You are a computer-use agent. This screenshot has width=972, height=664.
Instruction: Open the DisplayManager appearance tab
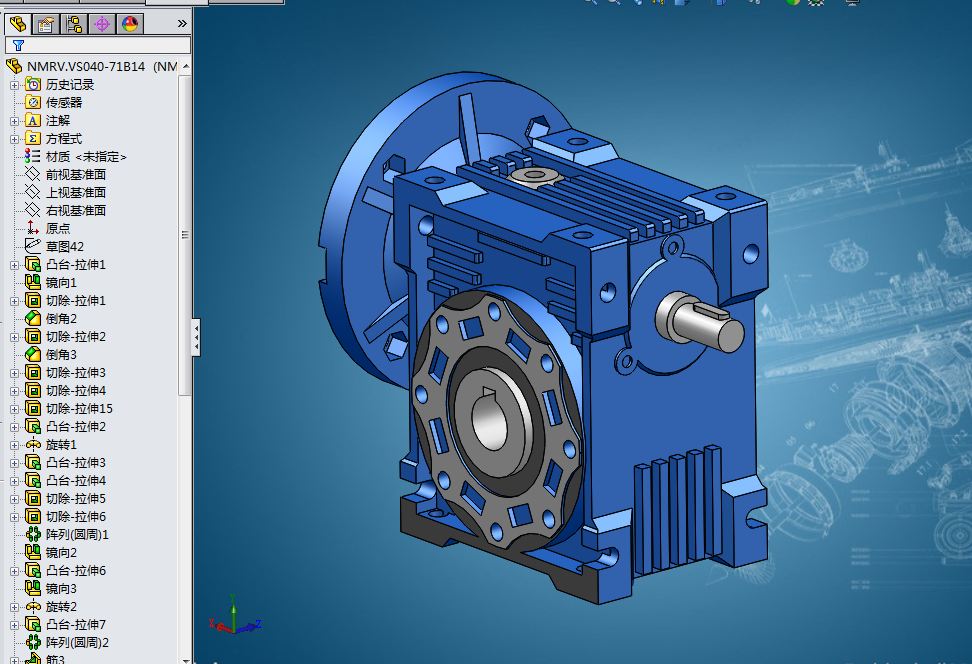click(x=130, y=24)
